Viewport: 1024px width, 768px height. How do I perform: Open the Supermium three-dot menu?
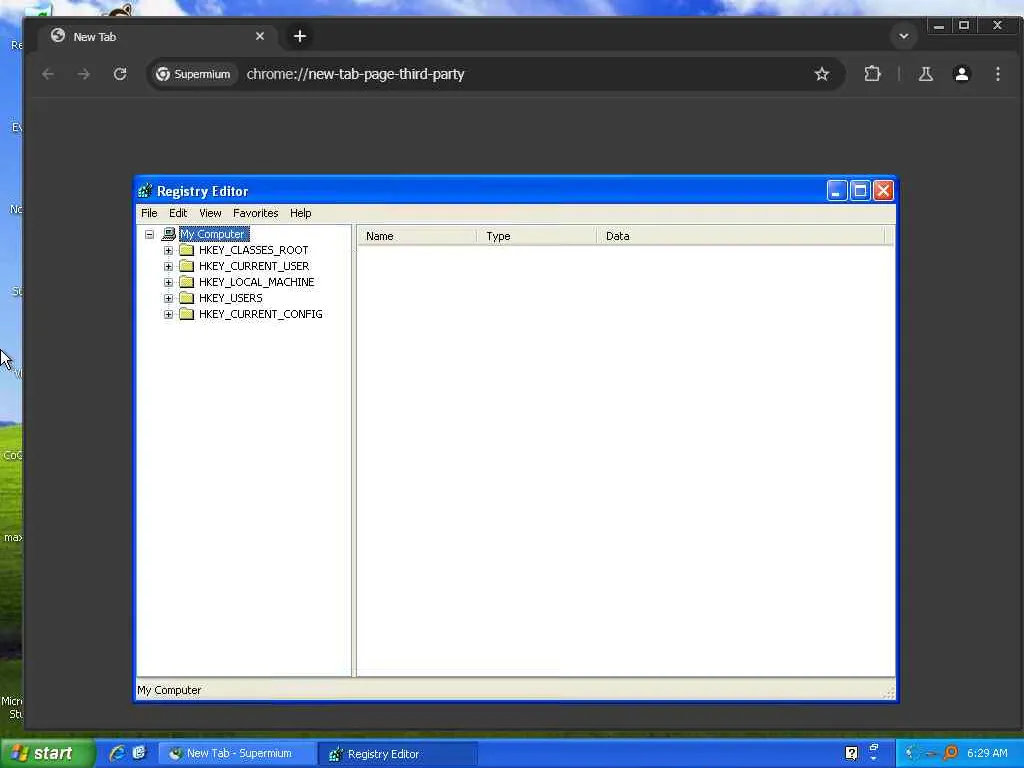click(997, 74)
